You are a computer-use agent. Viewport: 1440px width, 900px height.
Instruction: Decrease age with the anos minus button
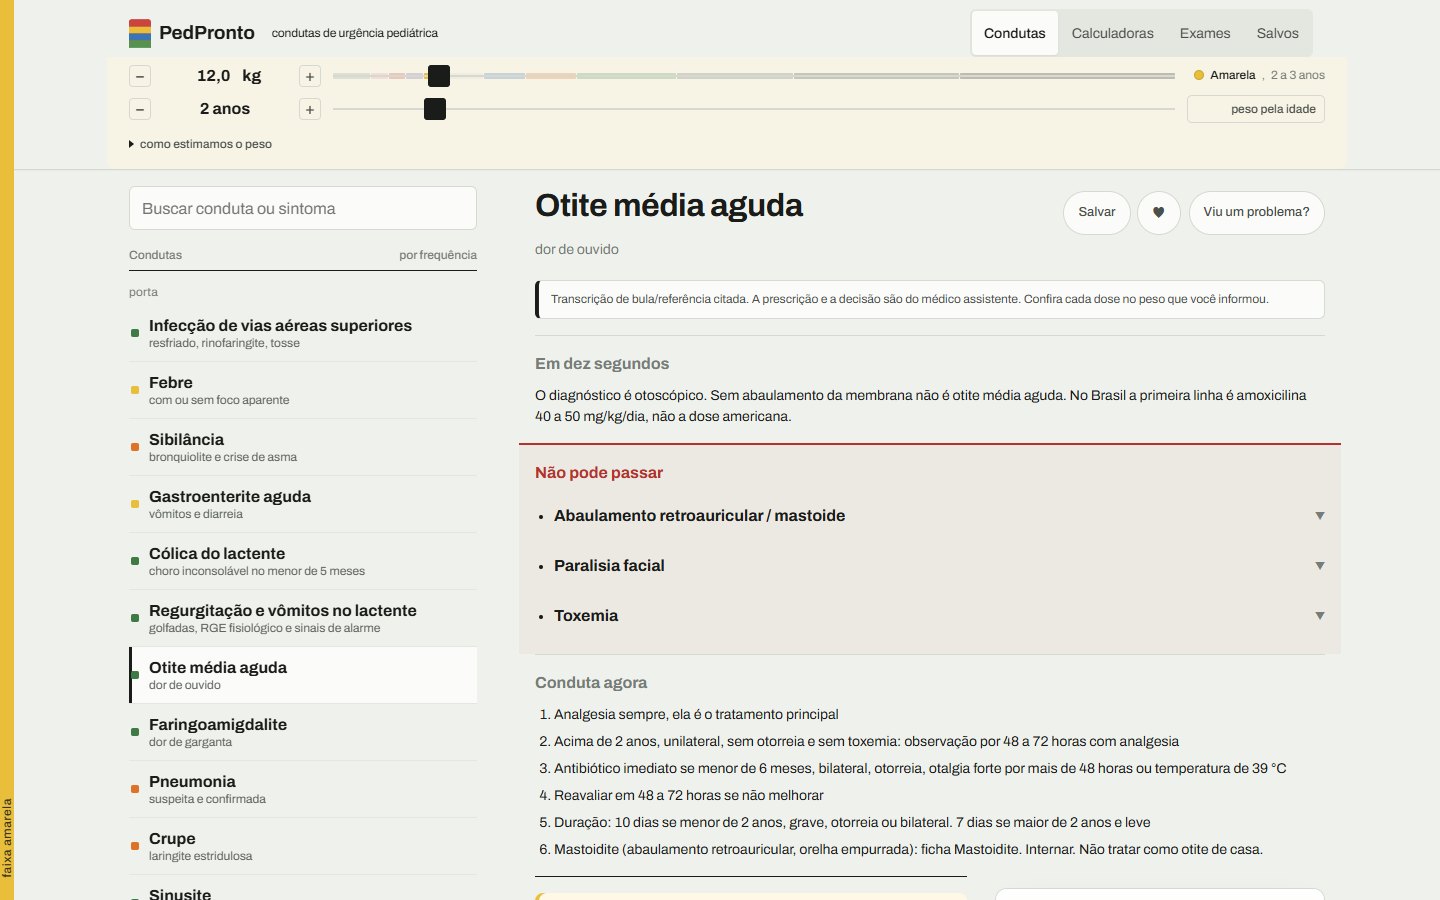point(140,110)
